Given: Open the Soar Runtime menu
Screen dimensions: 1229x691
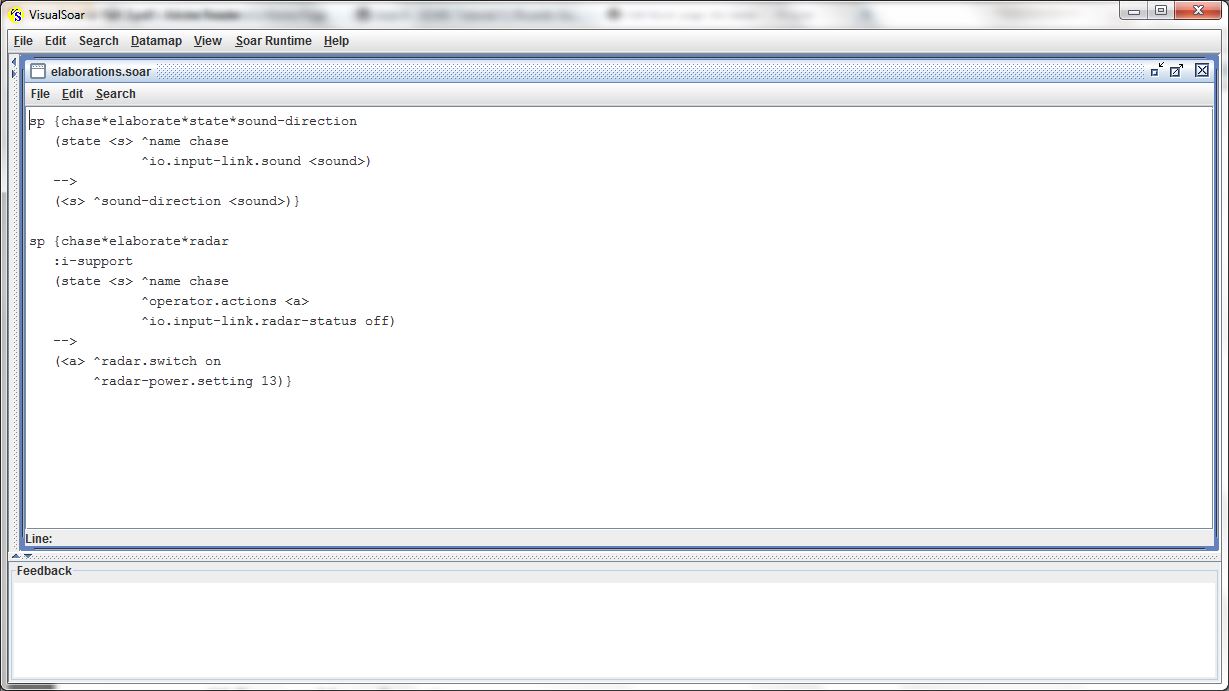Looking at the screenshot, I should [273, 41].
